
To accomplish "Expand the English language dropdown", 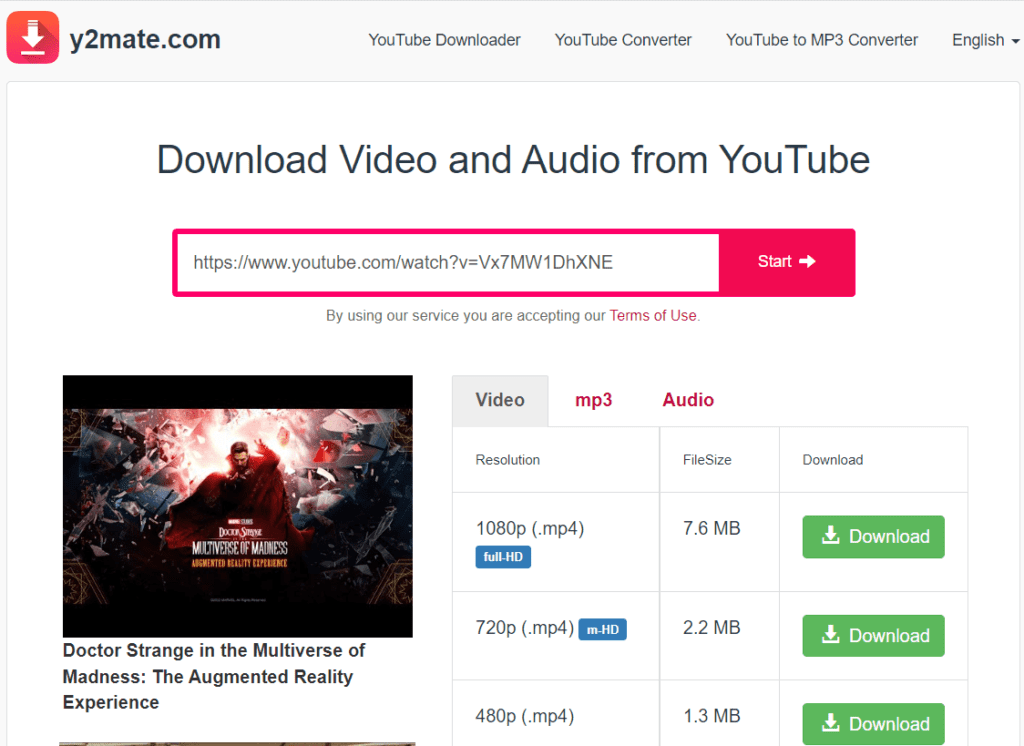I will [985, 40].
